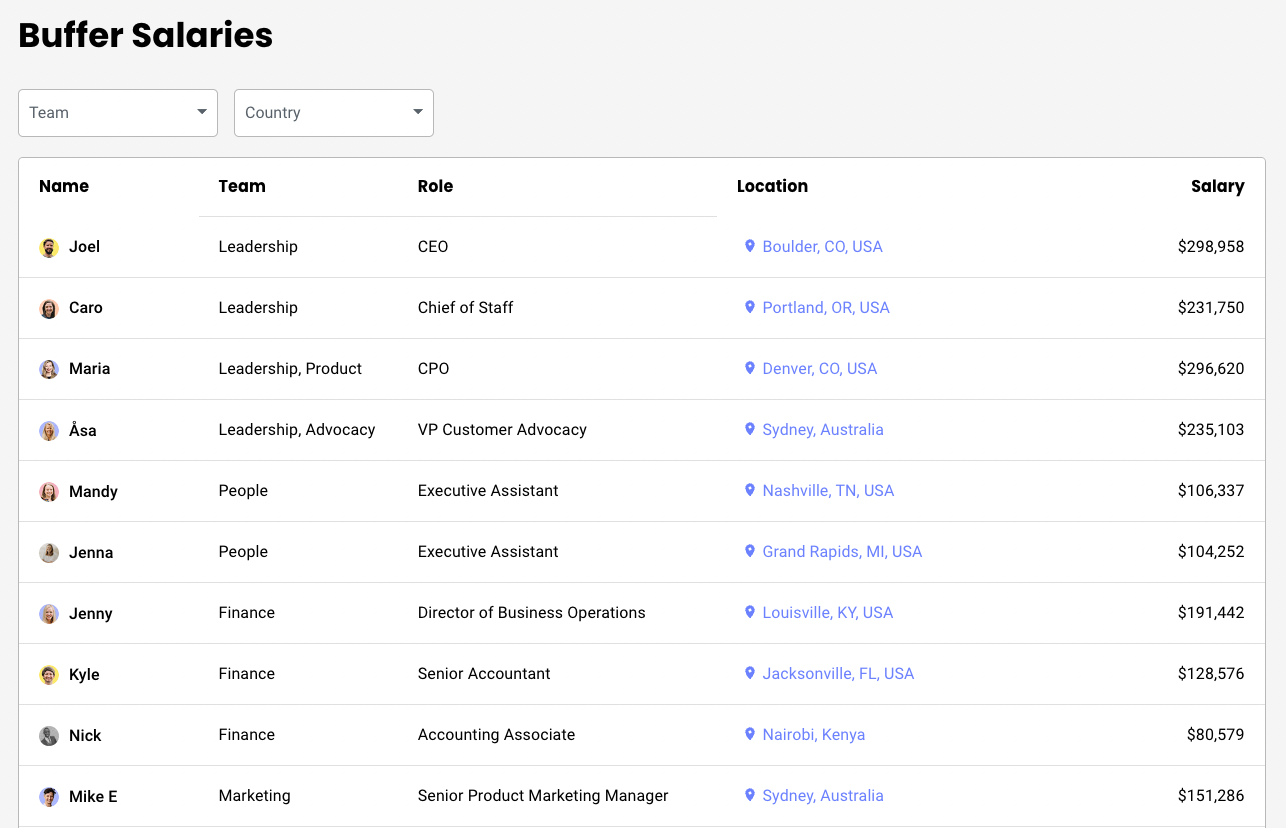The height and width of the screenshot is (828, 1286).
Task: Click the map pin next to Nairobi
Action: [x=750, y=734]
